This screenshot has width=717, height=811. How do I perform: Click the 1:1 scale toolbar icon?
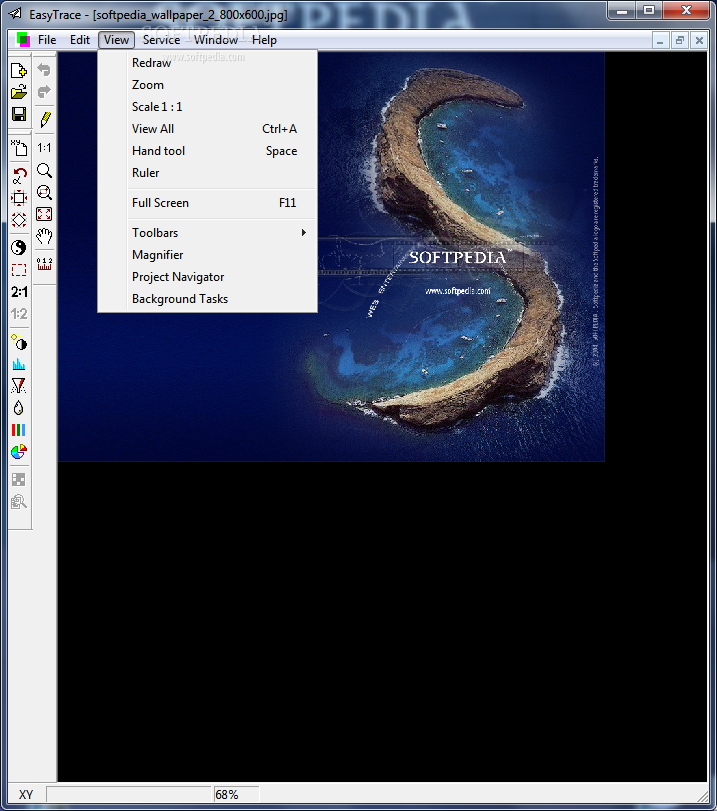click(x=44, y=148)
